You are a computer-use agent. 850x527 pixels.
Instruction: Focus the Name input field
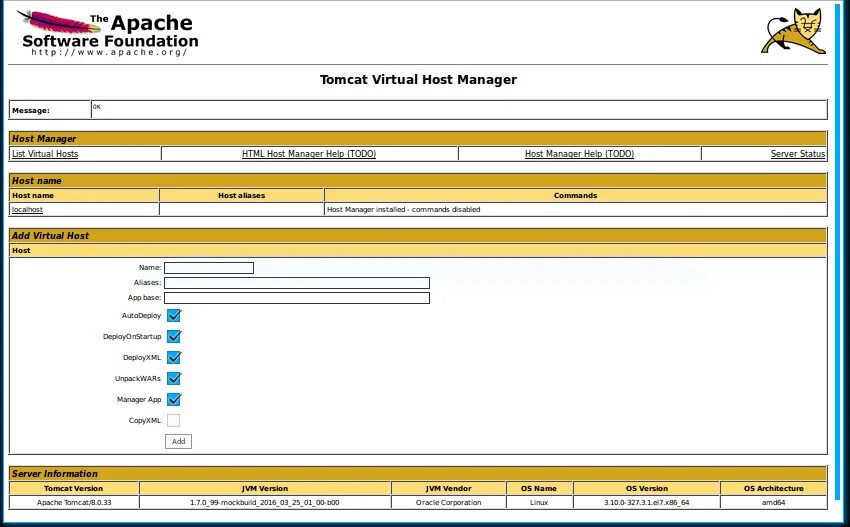click(x=209, y=268)
